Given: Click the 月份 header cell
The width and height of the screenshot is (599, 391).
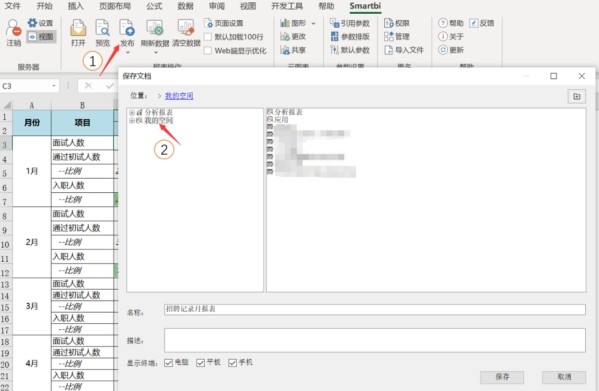Looking at the screenshot, I should (x=32, y=123).
